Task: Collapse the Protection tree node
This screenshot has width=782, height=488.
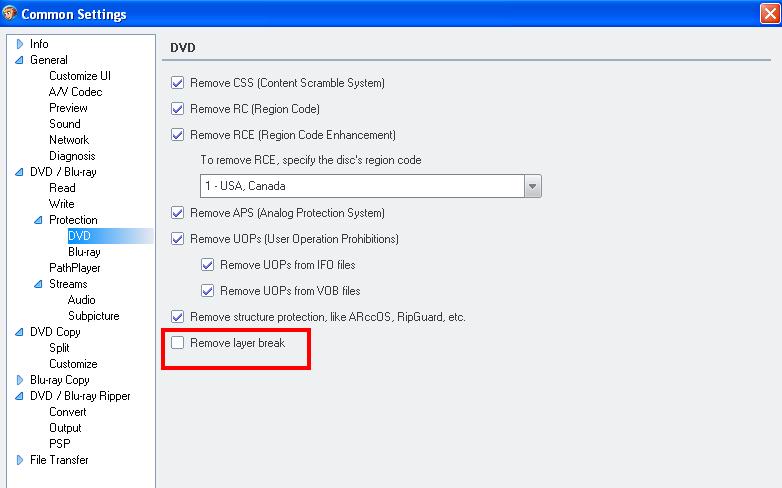Action: coord(38,220)
